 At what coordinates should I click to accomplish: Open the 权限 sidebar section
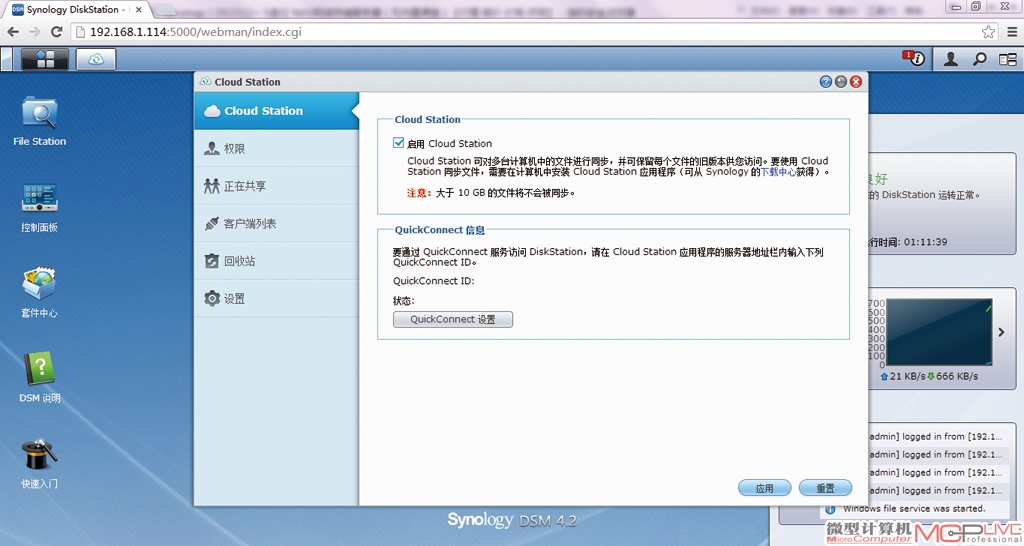277,148
